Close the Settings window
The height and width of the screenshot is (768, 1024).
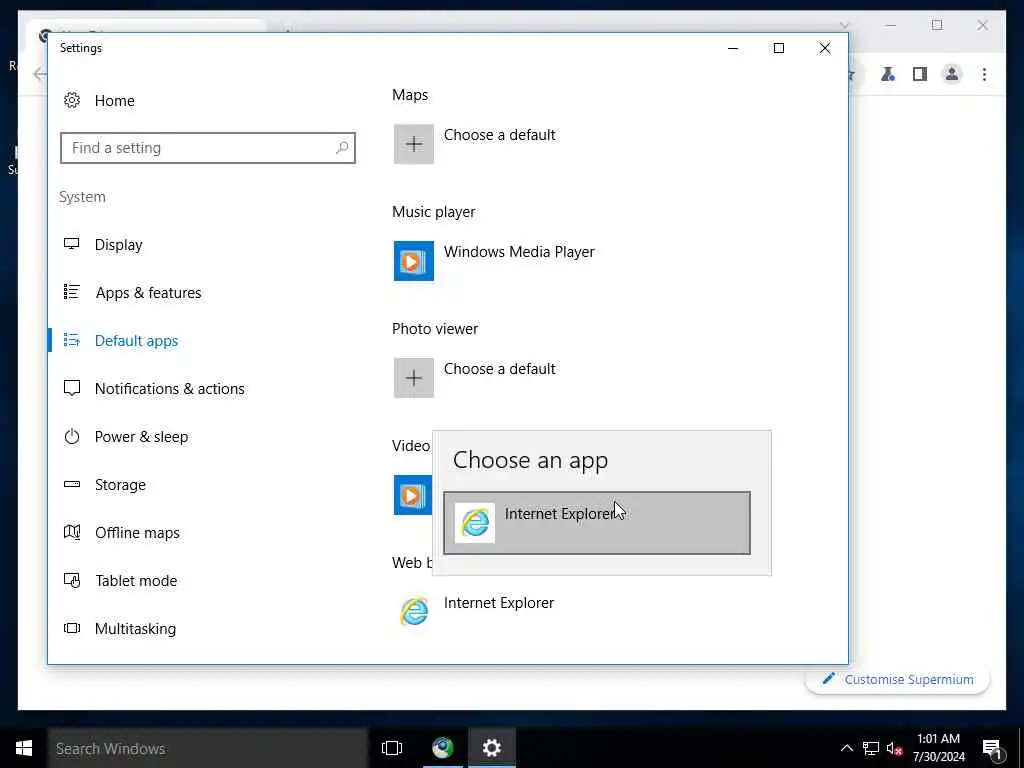(825, 48)
